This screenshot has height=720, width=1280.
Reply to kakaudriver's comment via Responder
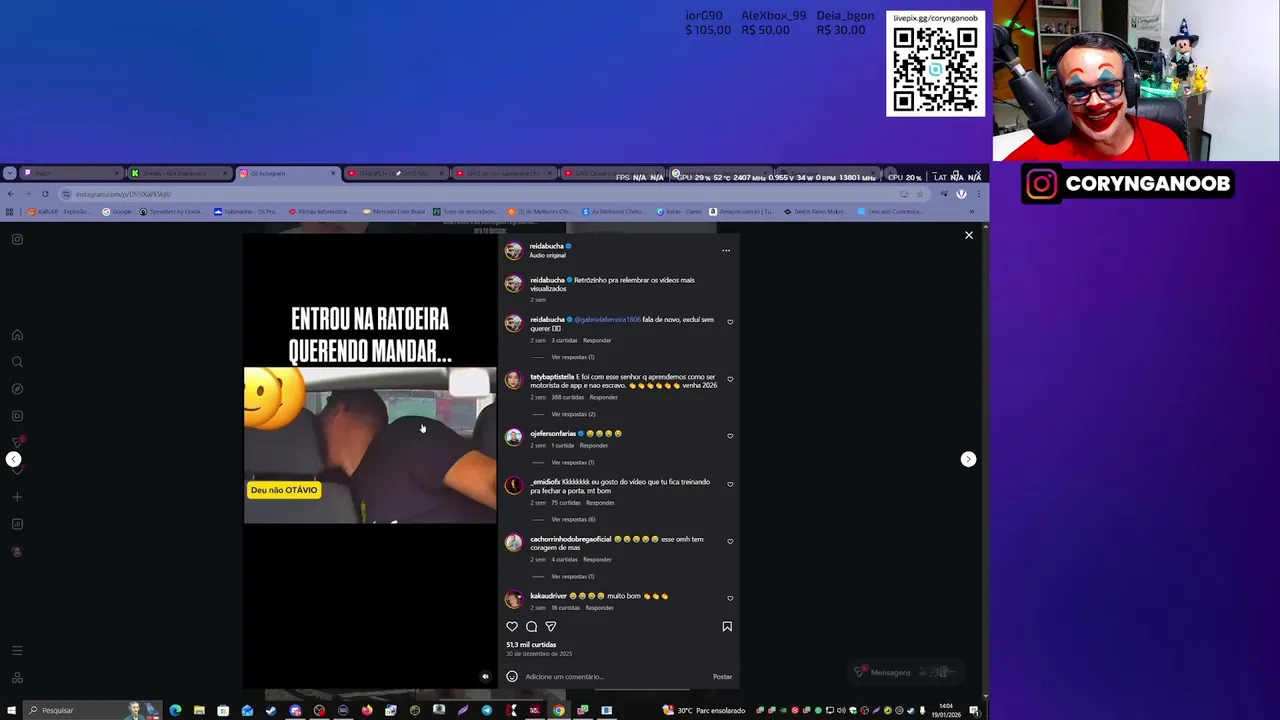point(599,608)
